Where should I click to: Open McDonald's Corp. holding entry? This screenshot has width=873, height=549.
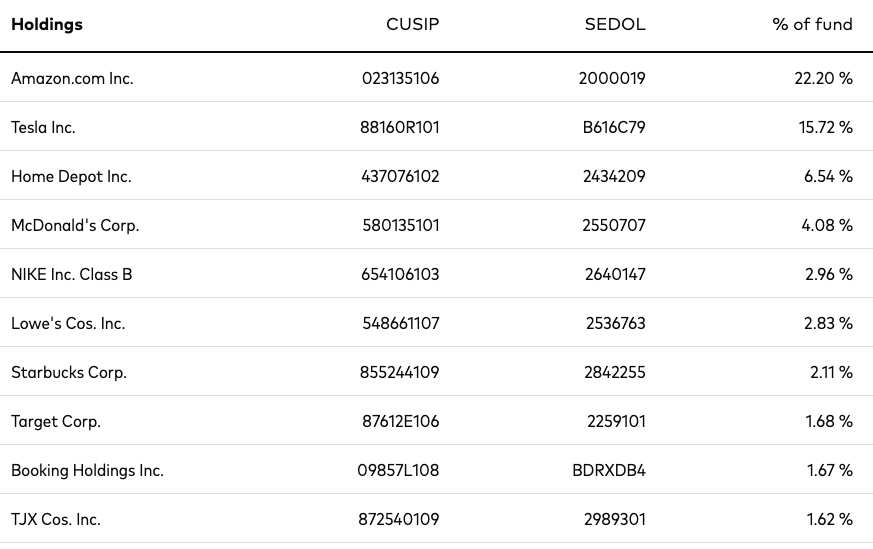click(75, 226)
